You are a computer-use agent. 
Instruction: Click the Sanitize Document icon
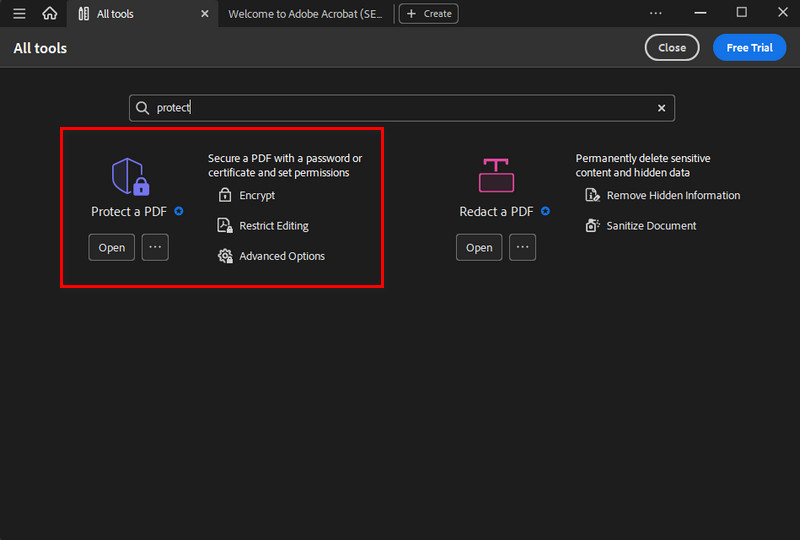click(592, 226)
